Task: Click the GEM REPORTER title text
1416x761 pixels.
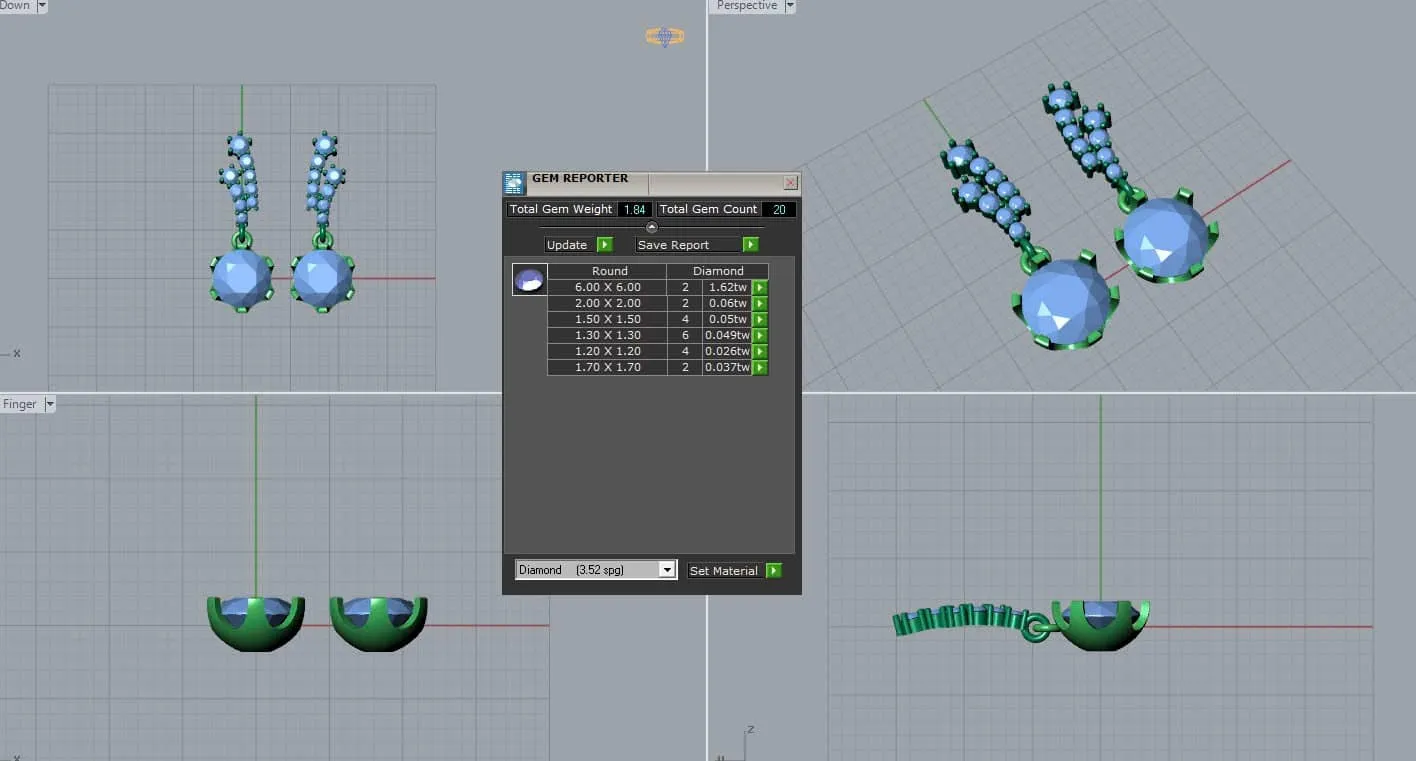Action: pyautogui.click(x=580, y=178)
